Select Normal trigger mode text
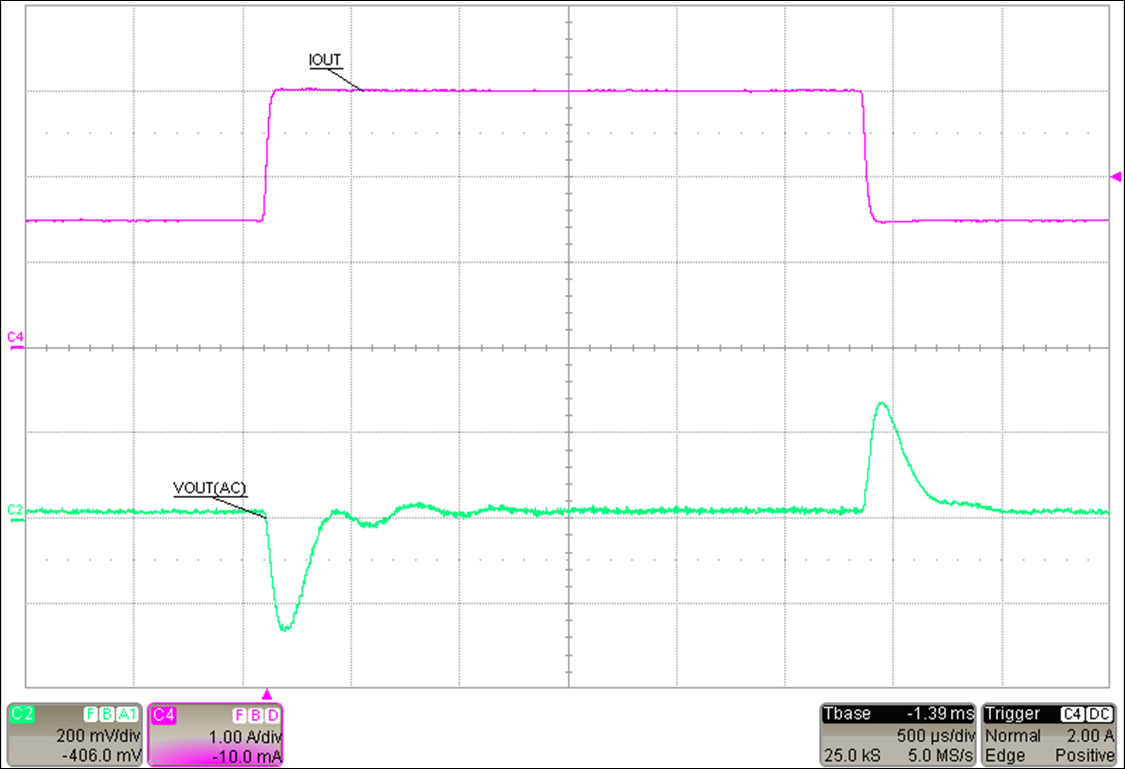1125x769 pixels. coord(1012,734)
